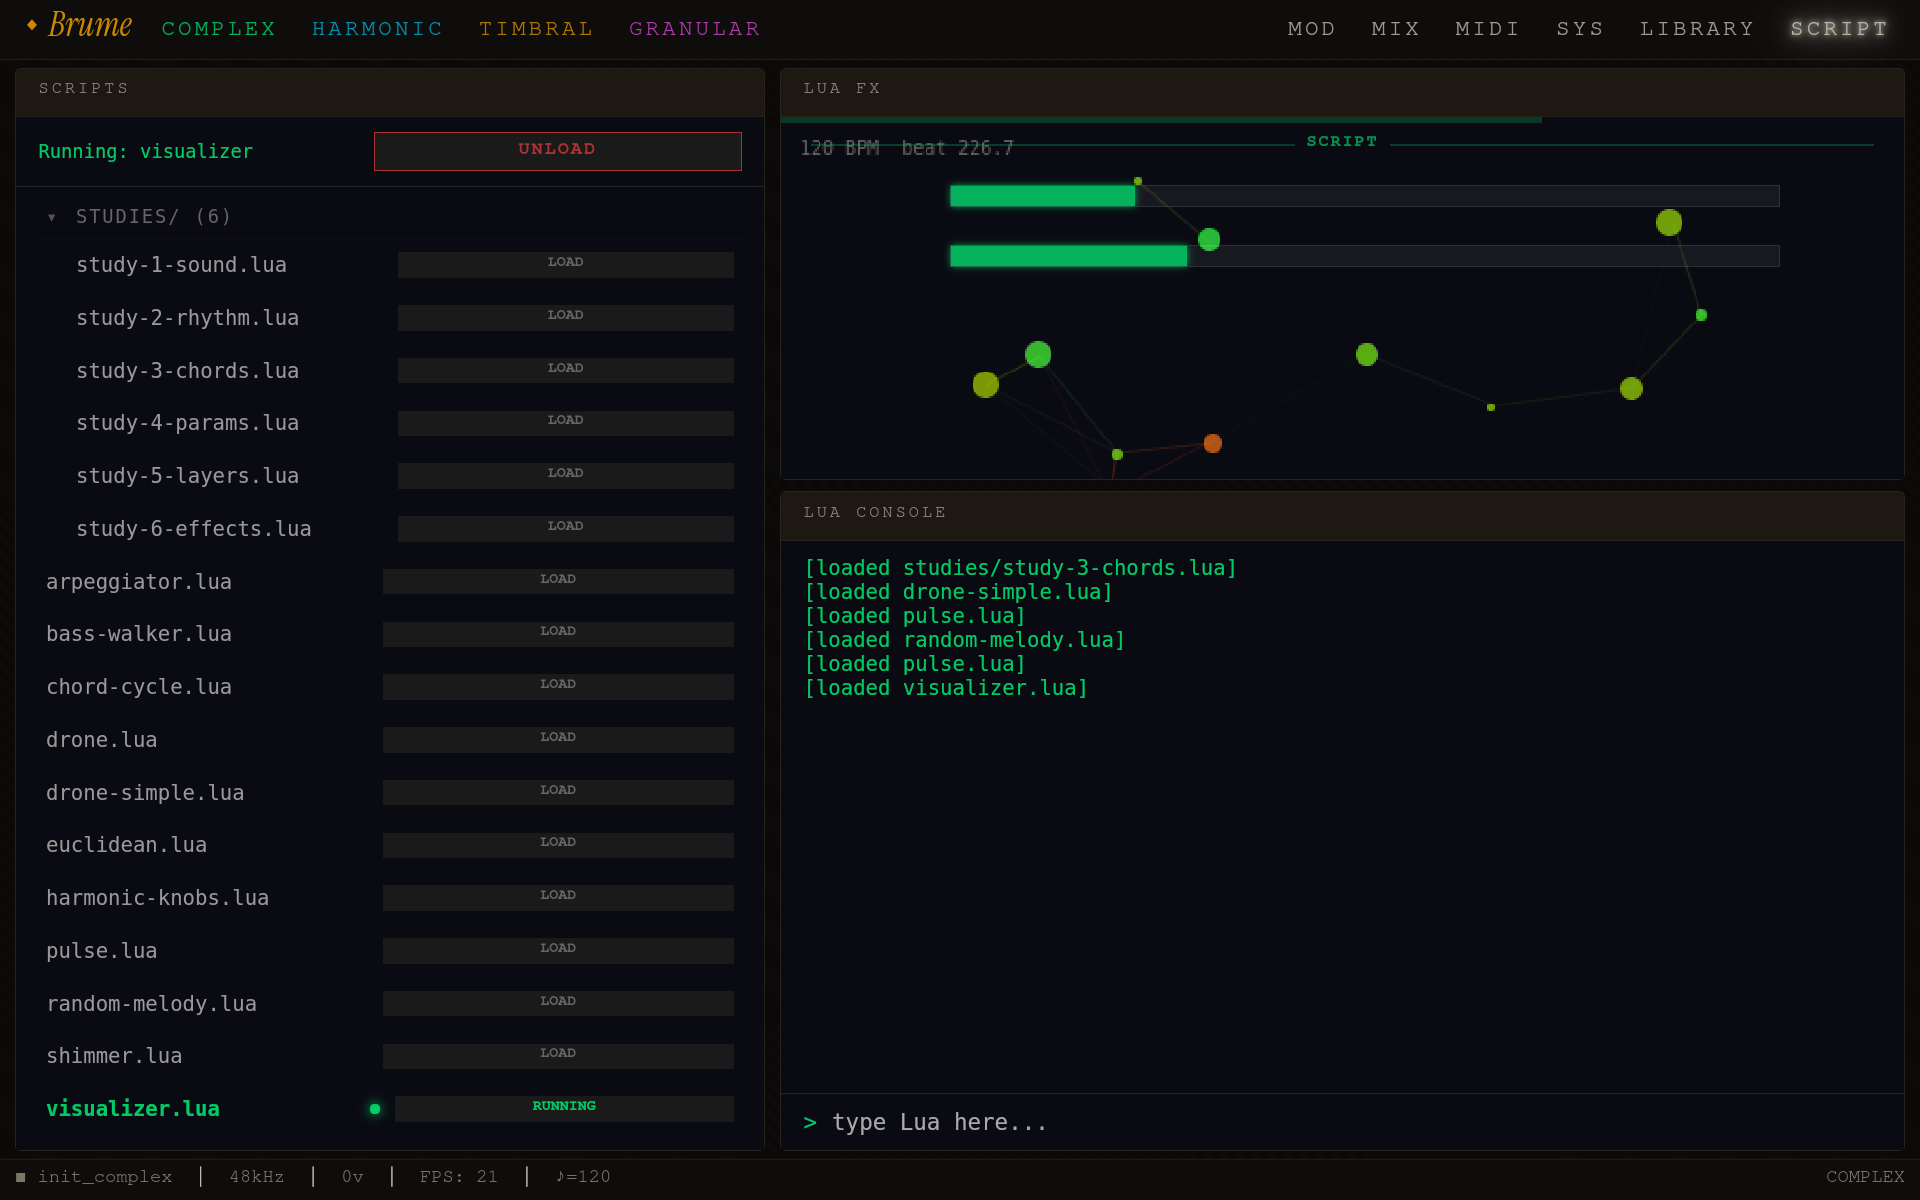Click the top green level bar in LUA FX
Viewport: 1920px width, 1200px height.
tap(1042, 196)
